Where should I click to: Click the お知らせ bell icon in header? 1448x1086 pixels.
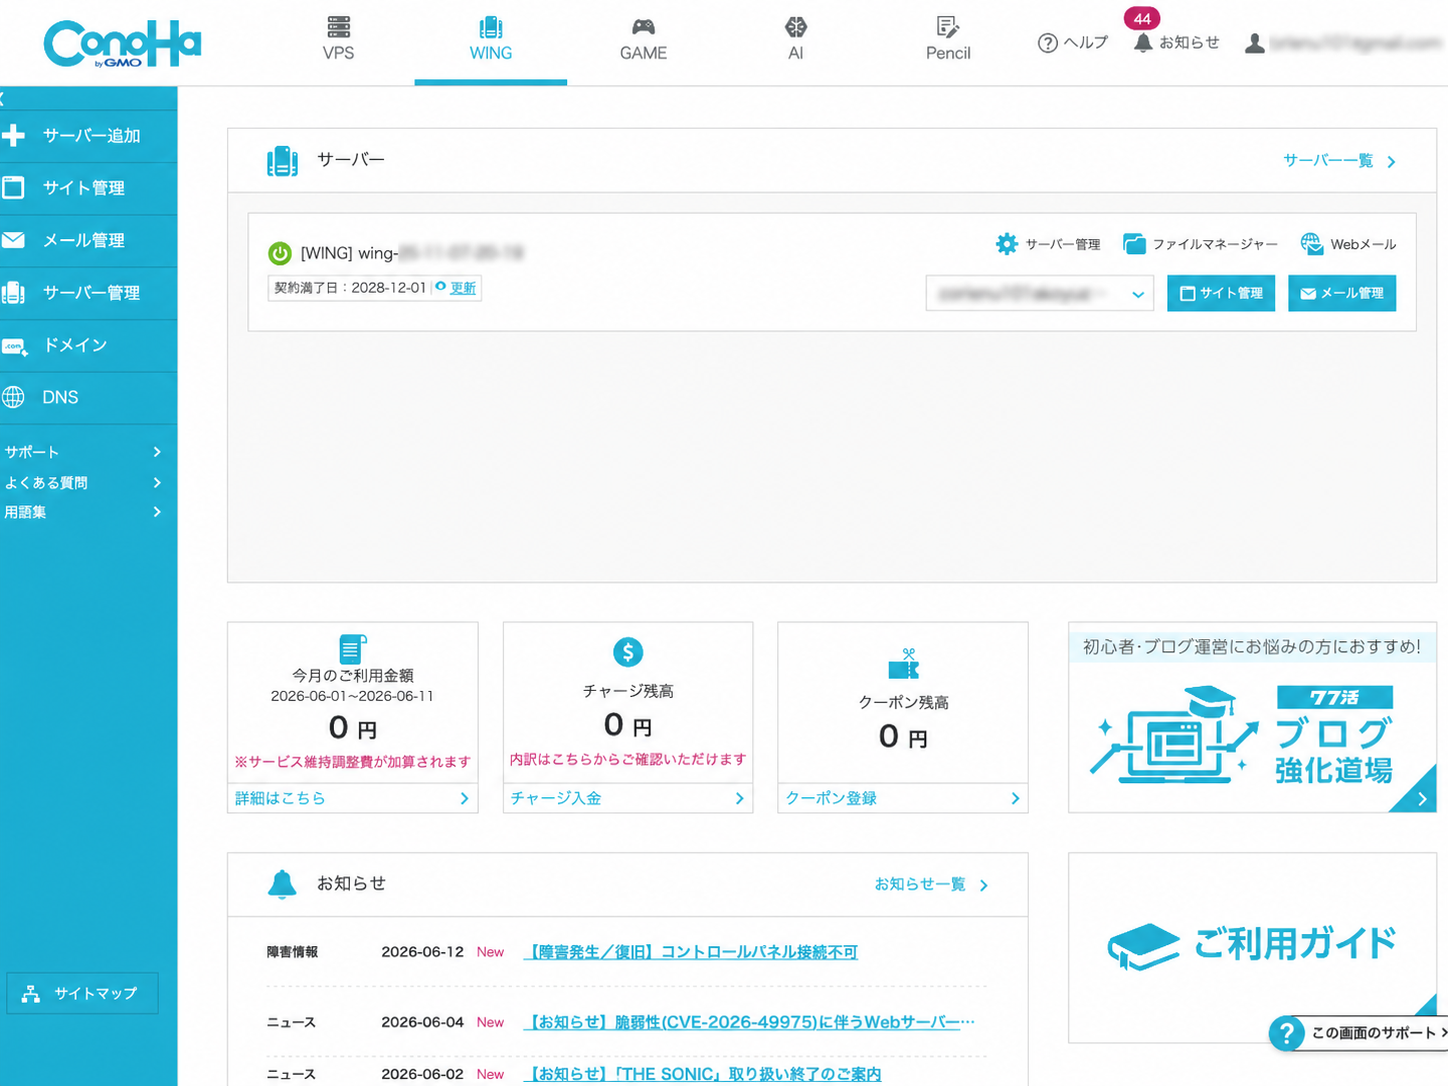click(1143, 43)
